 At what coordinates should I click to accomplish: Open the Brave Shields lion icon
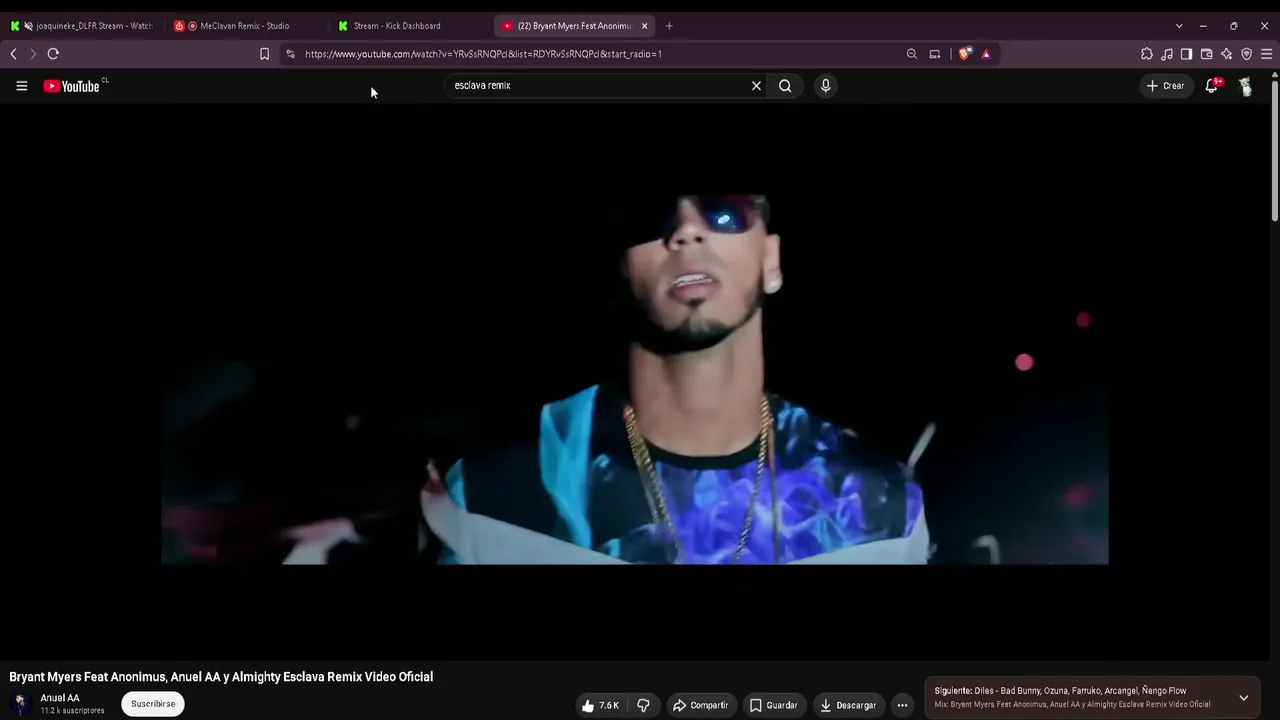click(964, 54)
